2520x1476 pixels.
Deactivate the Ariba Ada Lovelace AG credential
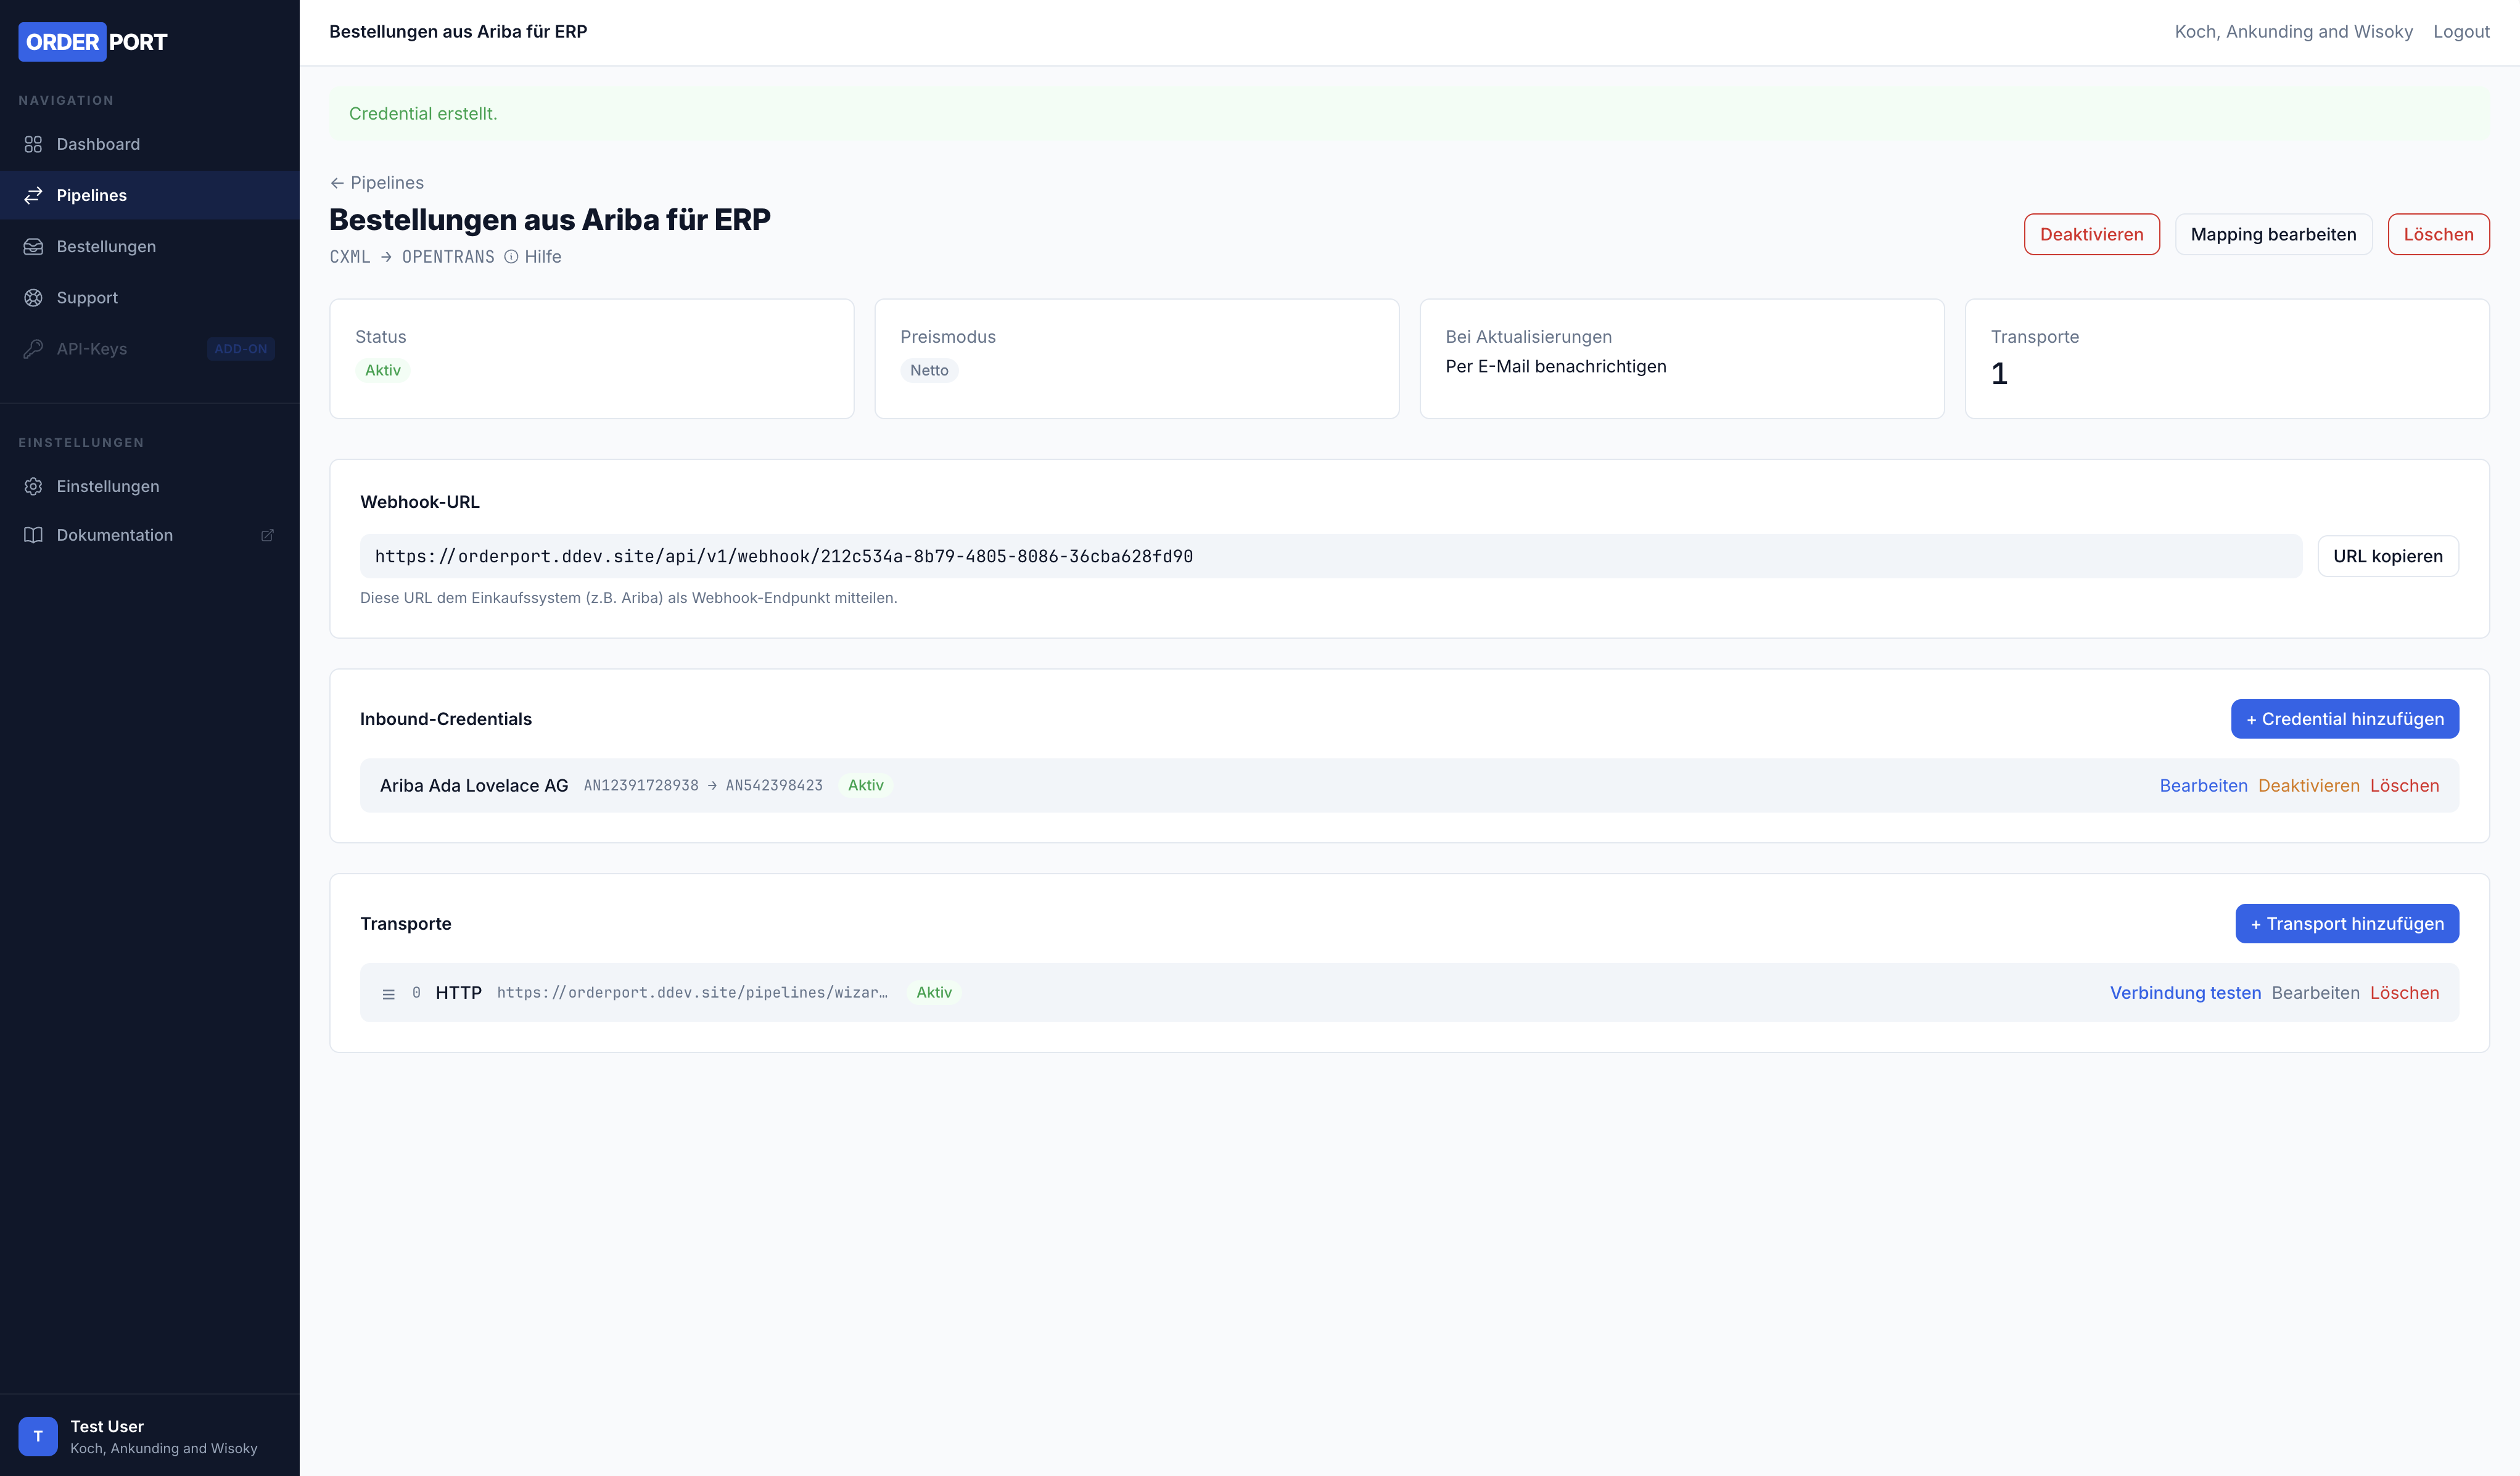coord(2308,786)
